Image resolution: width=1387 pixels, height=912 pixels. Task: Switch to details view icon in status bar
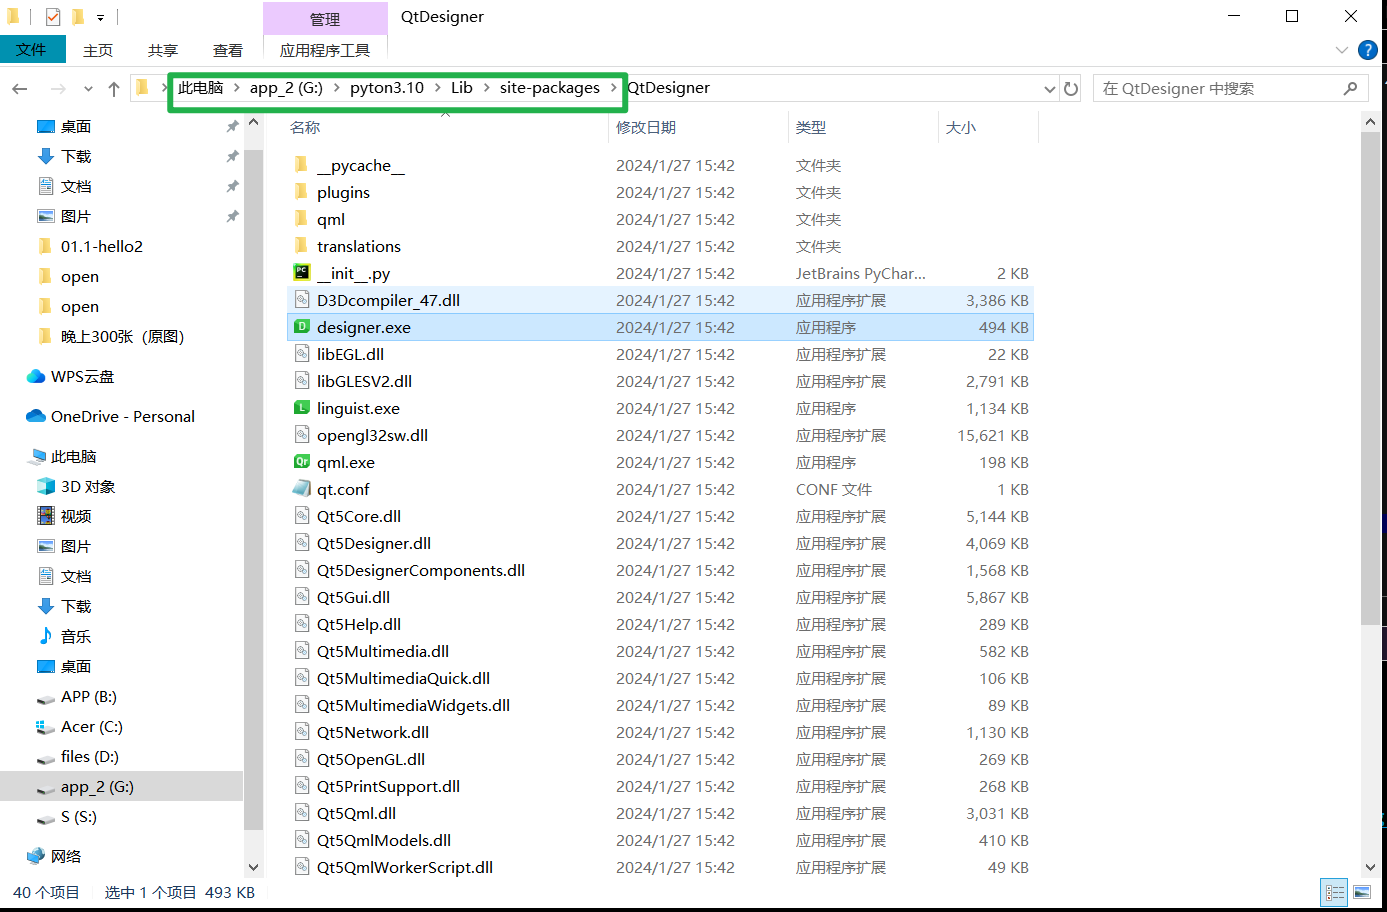[1335, 892]
